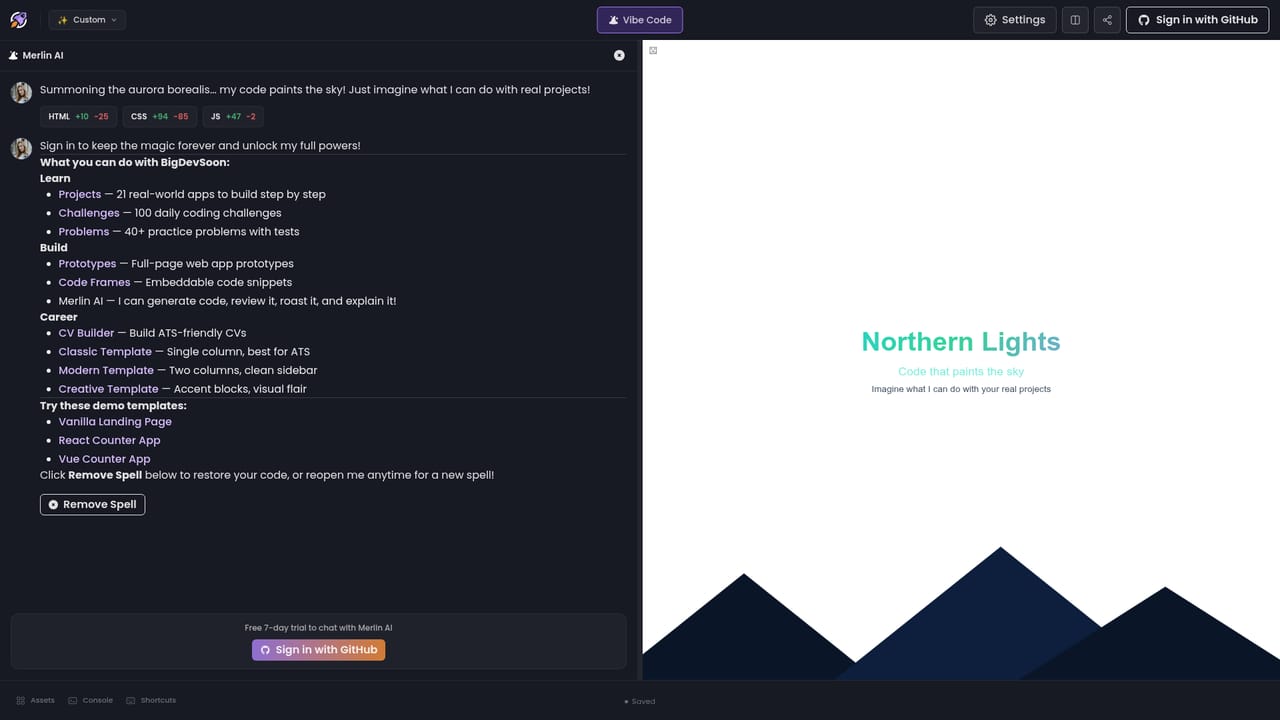Click 'Code that paints the sky' text
This screenshot has height=720, width=1280.
961,371
